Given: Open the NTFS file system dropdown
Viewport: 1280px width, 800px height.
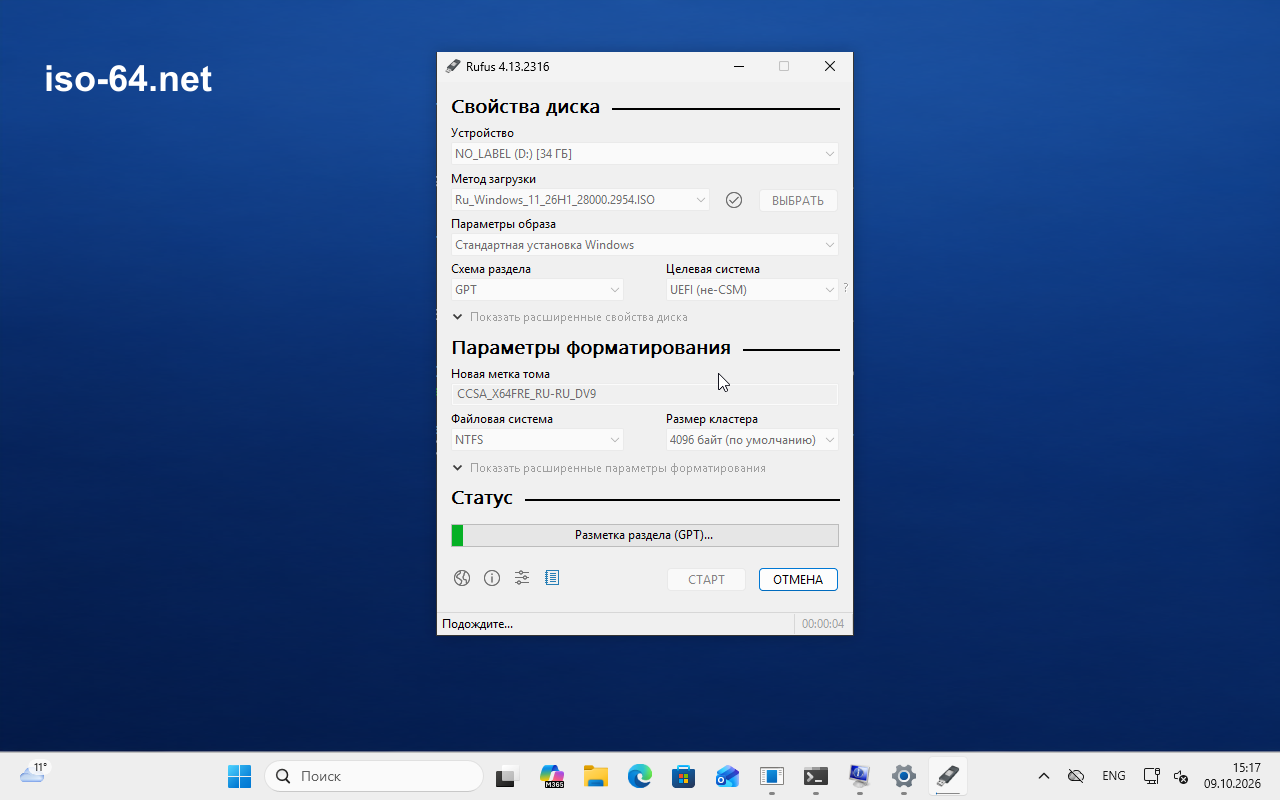Looking at the screenshot, I should coord(537,440).
